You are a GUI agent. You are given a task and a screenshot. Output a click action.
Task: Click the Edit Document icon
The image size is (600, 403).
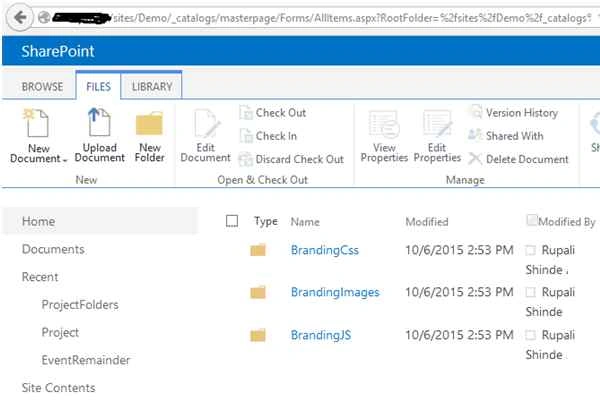[x=207, y=124]
